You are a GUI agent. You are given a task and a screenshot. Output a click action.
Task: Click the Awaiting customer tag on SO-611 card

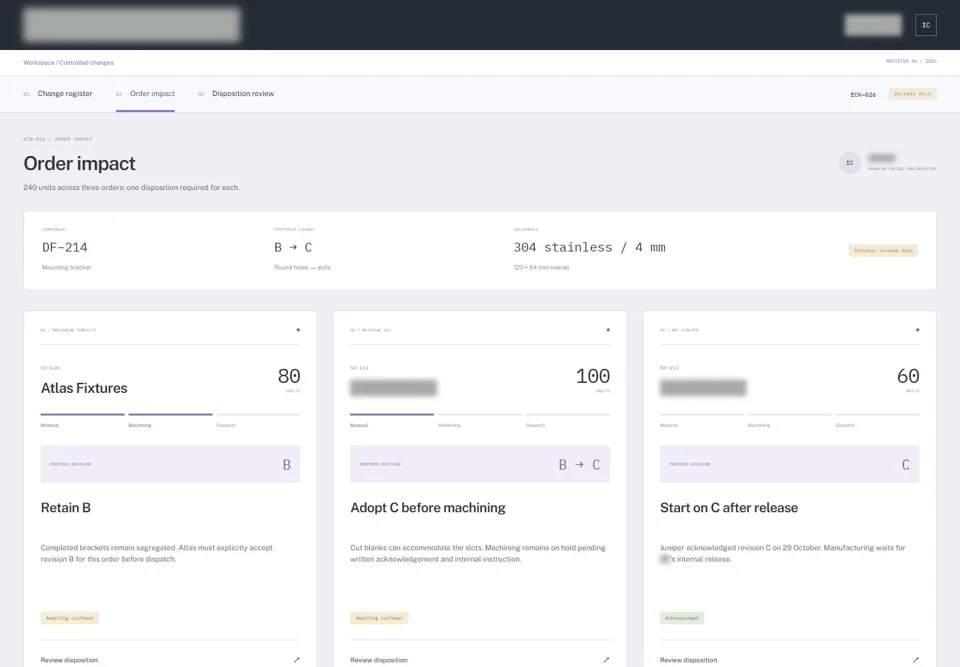point(379,618)
